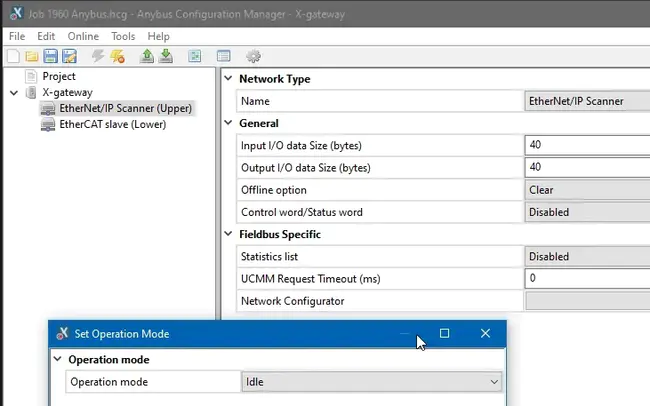Click the Connect lightning bolt icon
Image resolution: width=650 pixels, height=406 pixels.
pyautogui.click(x=98, y=56)
